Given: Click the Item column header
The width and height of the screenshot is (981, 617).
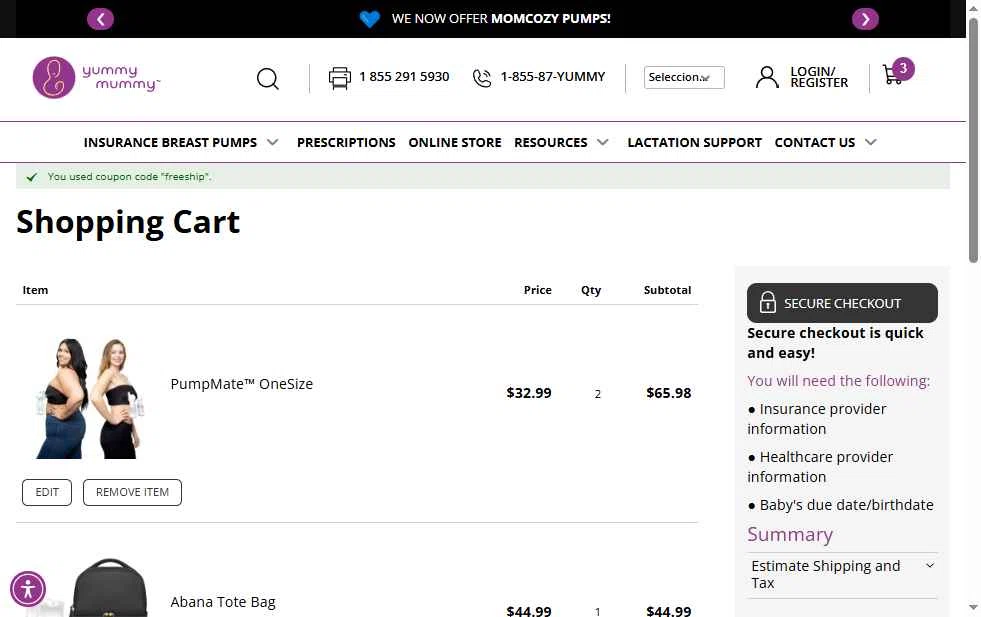Looking at the screenshot, I should tap(35, 290).
